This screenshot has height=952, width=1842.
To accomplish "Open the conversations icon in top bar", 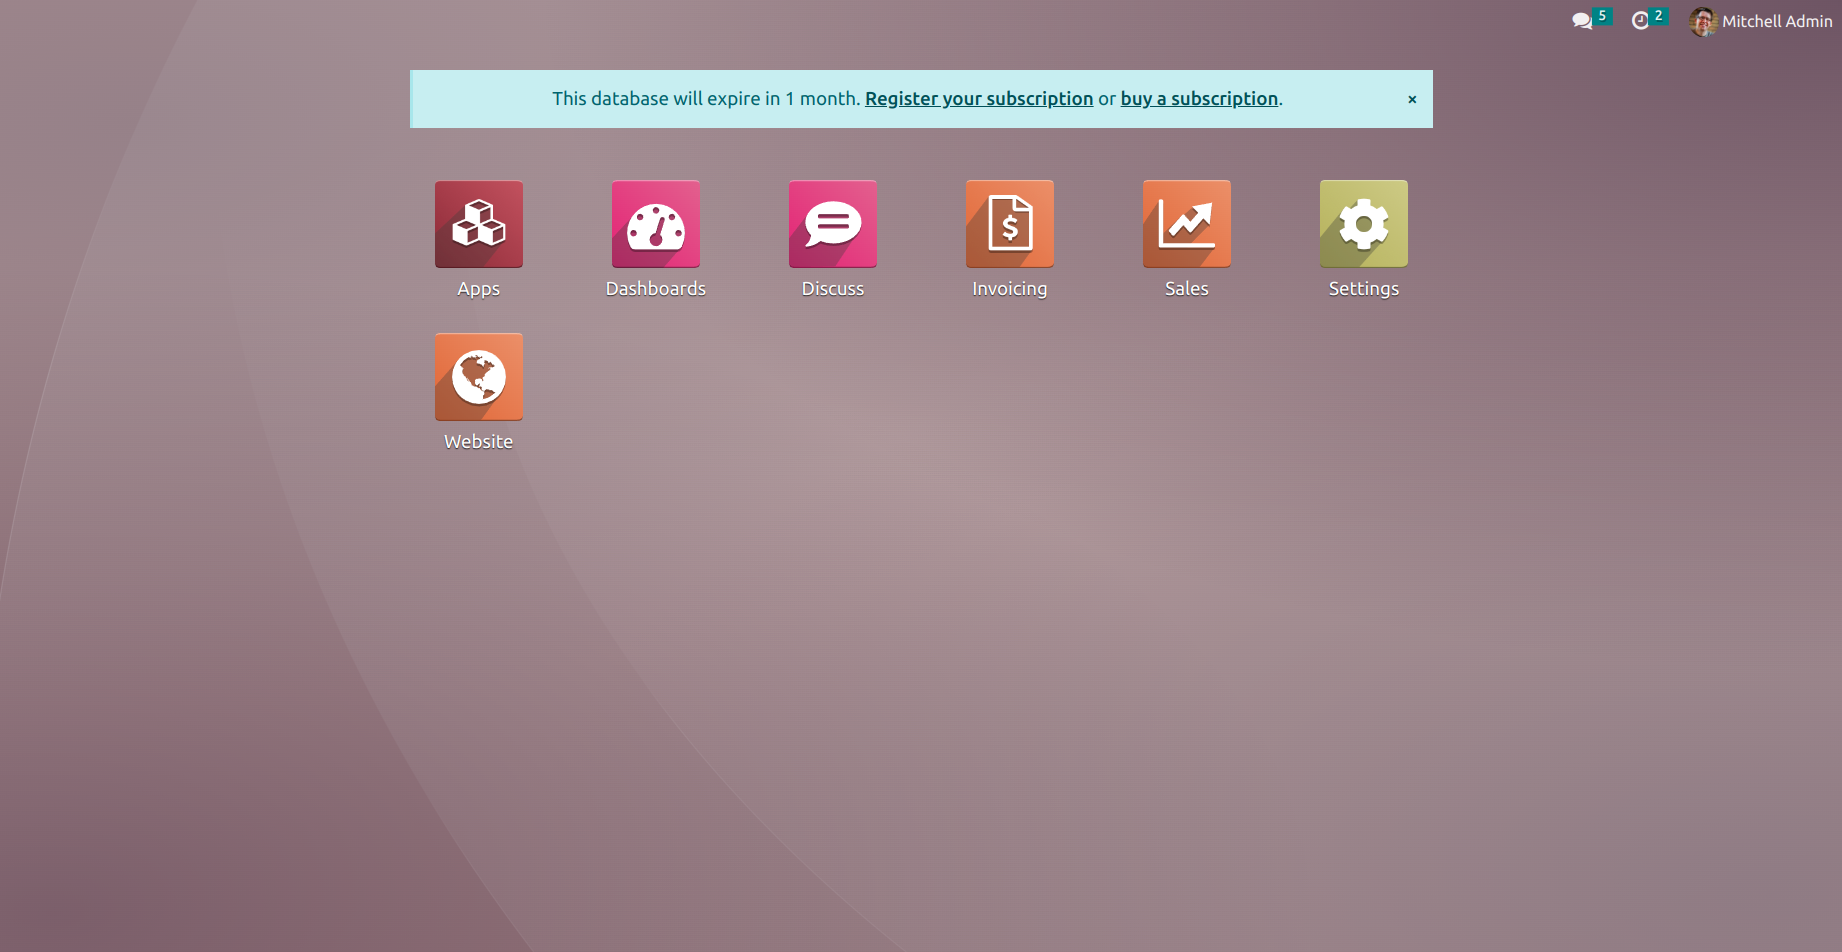I will [1582, 21].
